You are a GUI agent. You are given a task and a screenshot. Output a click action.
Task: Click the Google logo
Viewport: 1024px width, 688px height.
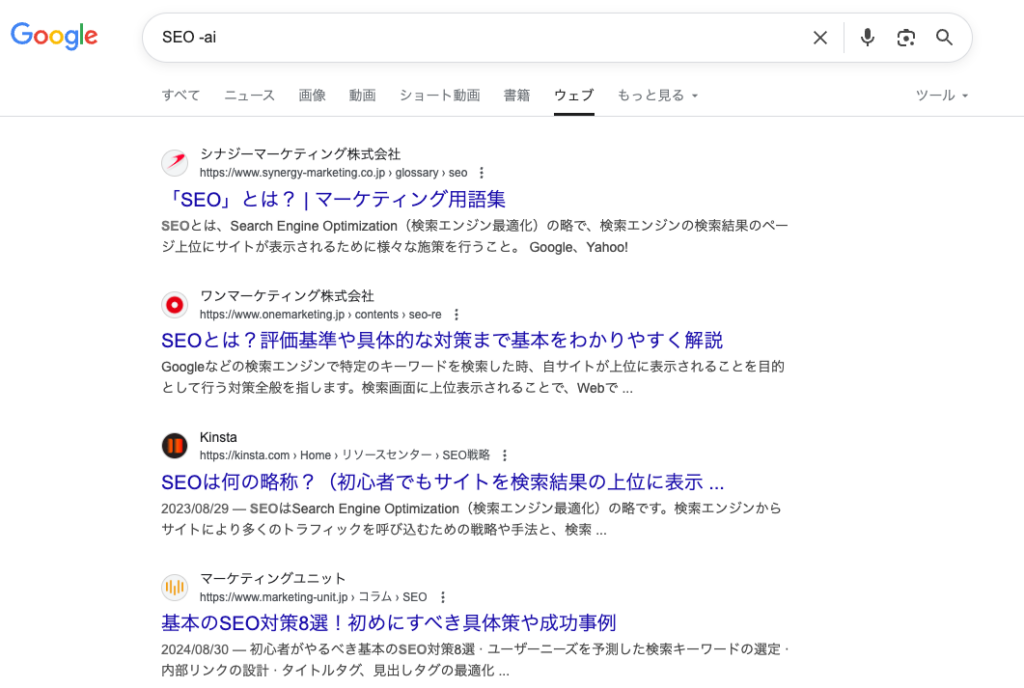click(54, 36)
